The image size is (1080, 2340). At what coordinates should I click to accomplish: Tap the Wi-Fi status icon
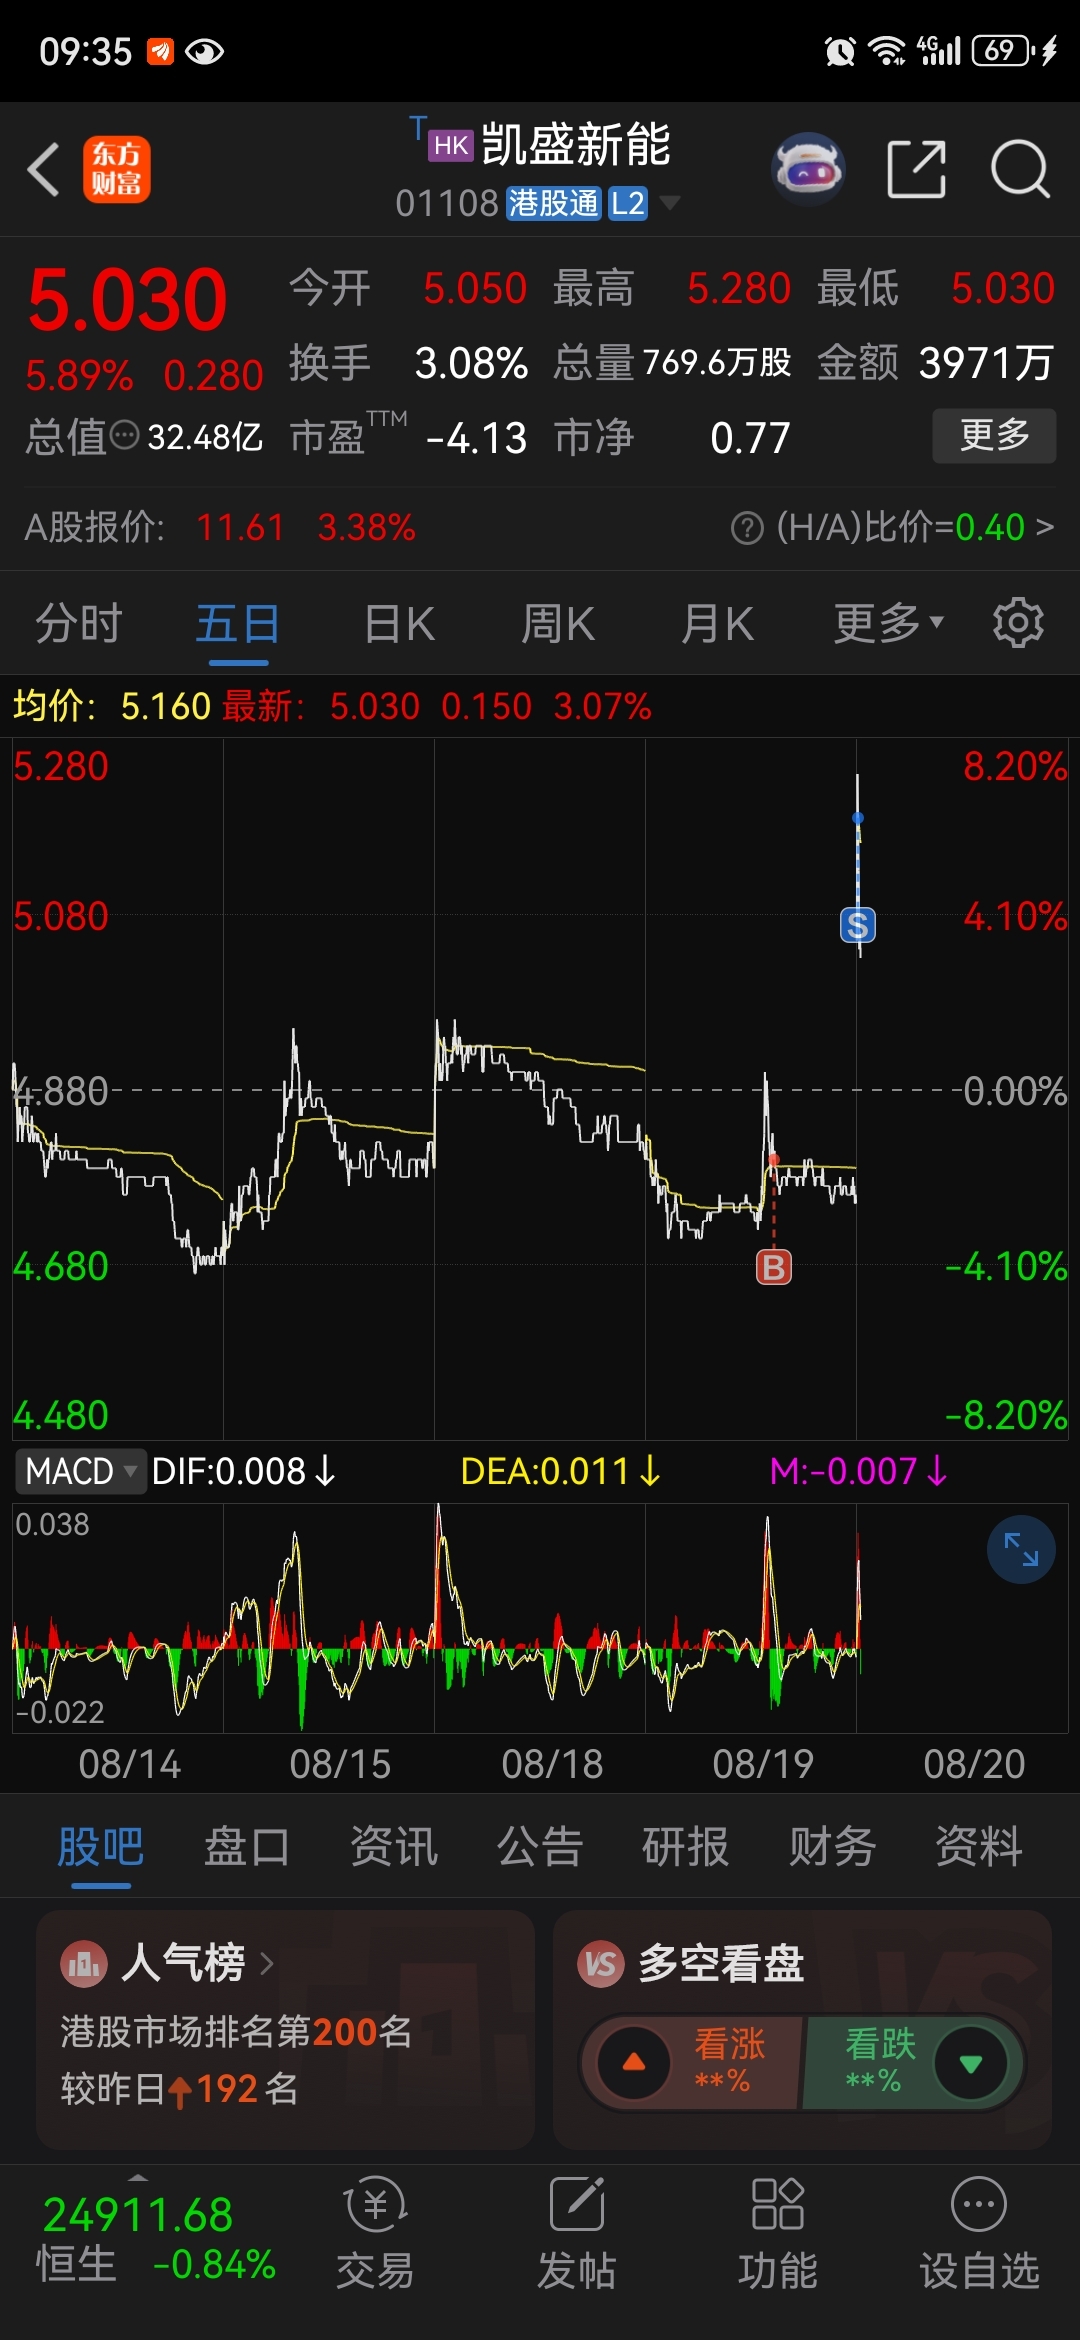[887, 51]
